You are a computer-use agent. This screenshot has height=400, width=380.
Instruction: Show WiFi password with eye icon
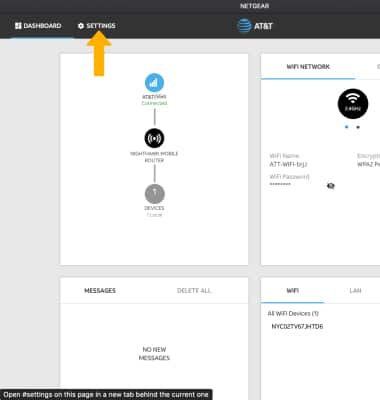[331, 186]
